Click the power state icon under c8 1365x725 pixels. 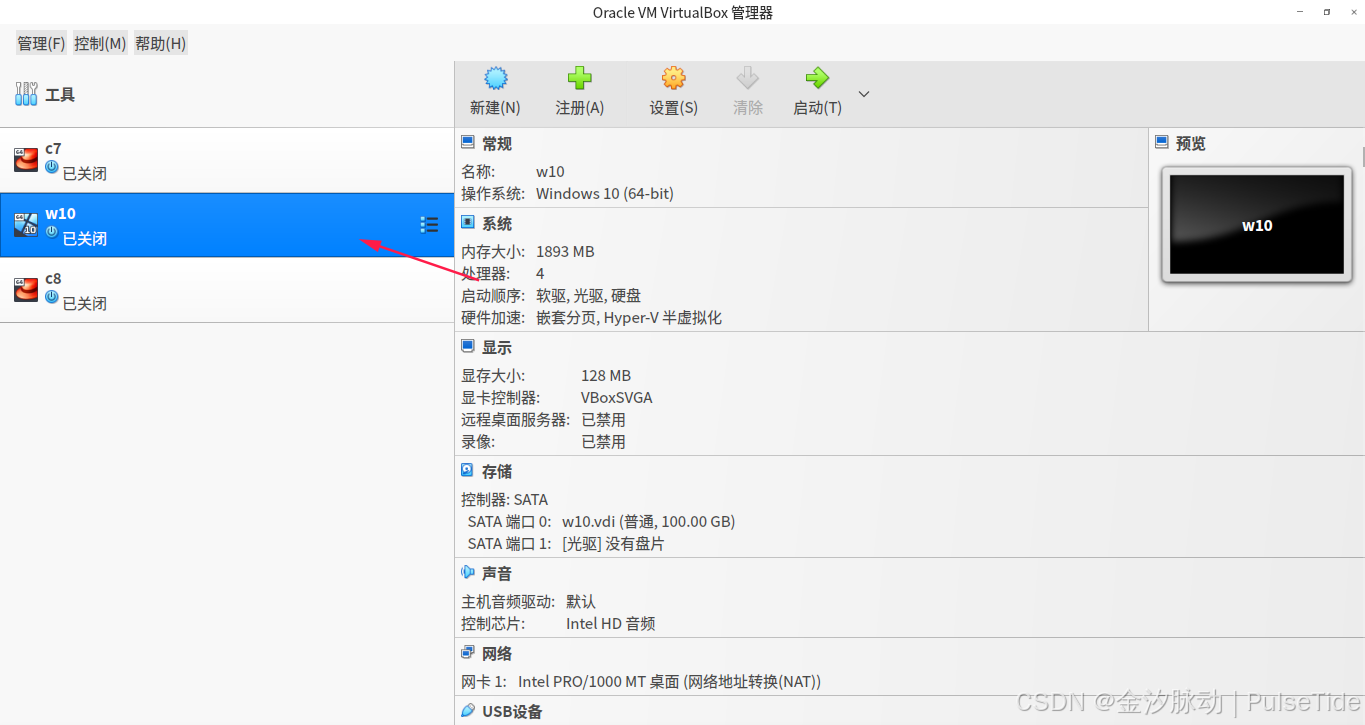[x=52, y=297]
